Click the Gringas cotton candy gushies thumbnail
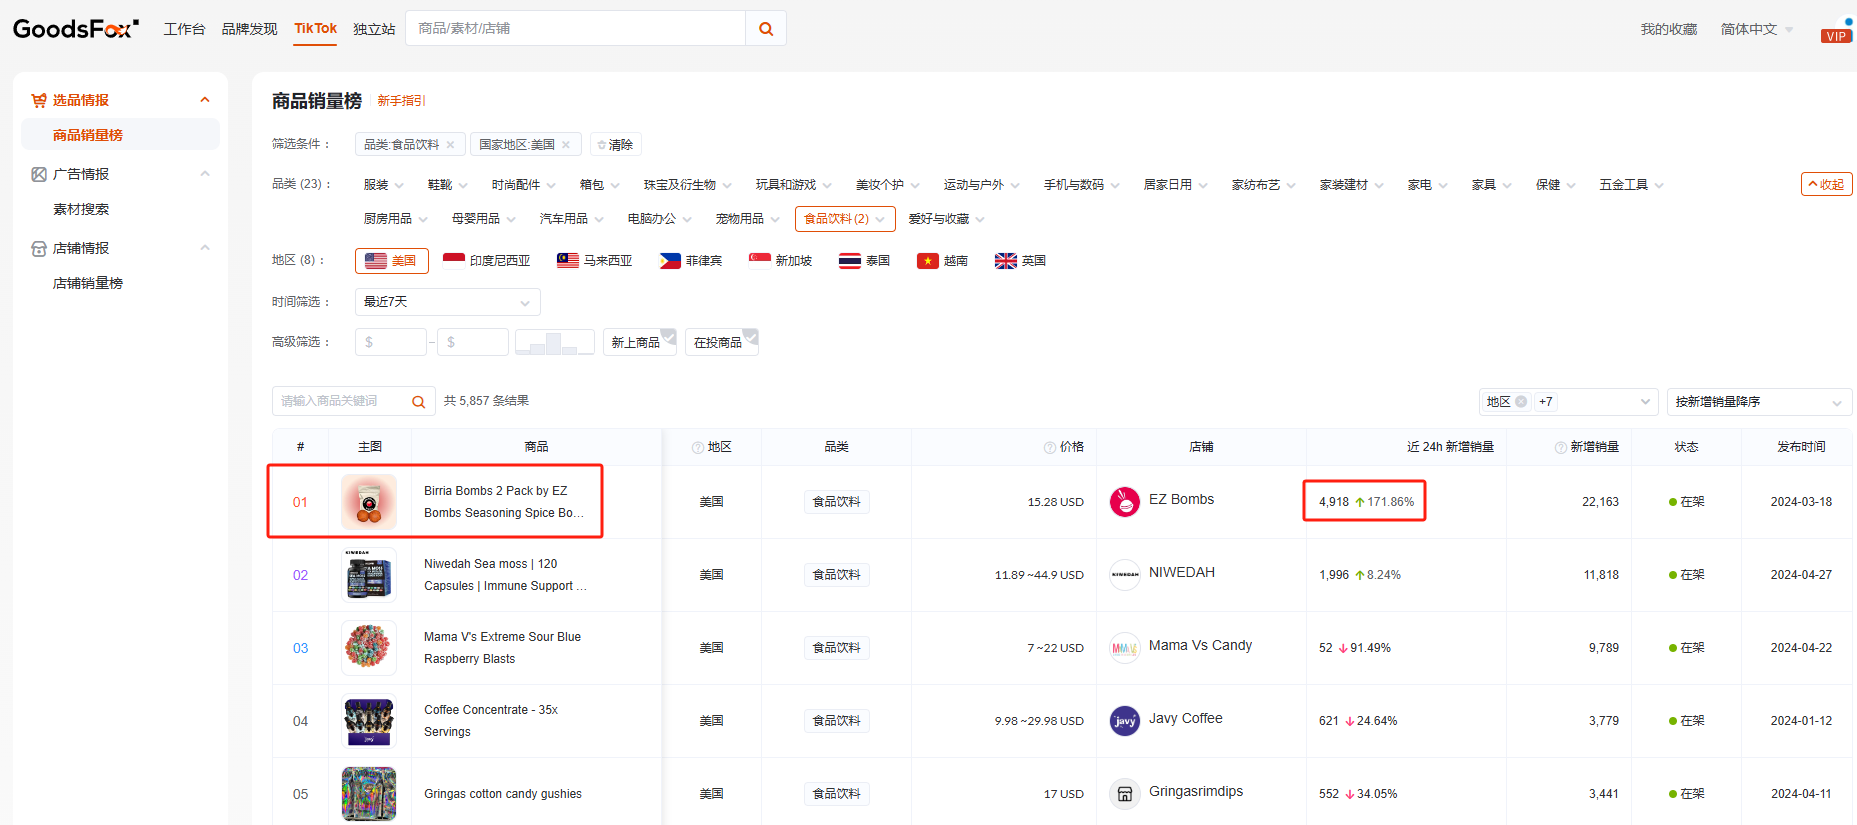1857x825 pixels. tap(369, 794)
